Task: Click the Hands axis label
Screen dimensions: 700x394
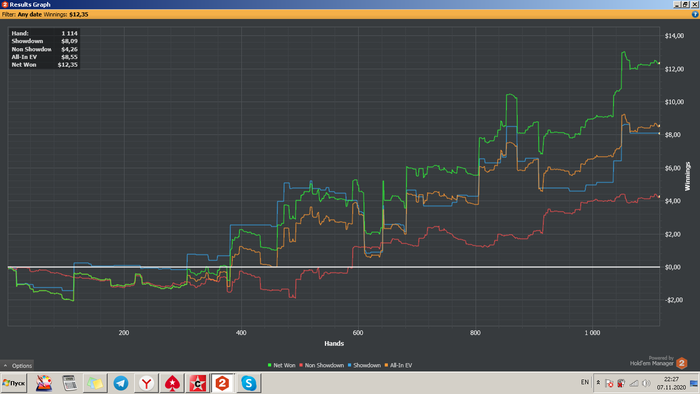Action: pyautogui.click(x=334, y=343)
